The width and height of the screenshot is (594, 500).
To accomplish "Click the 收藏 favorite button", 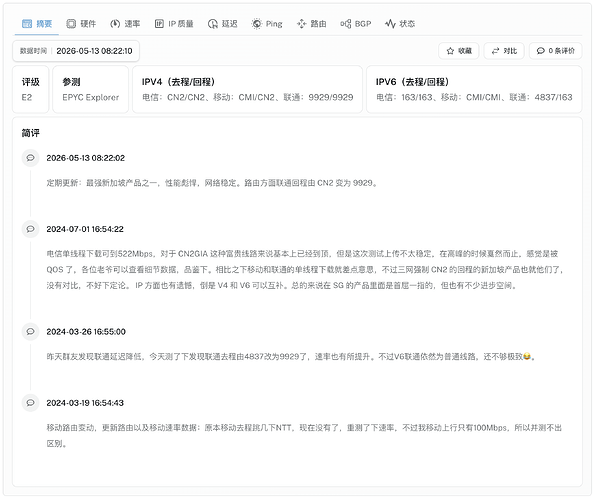I will pyautogui.click(x=459, y=51).
